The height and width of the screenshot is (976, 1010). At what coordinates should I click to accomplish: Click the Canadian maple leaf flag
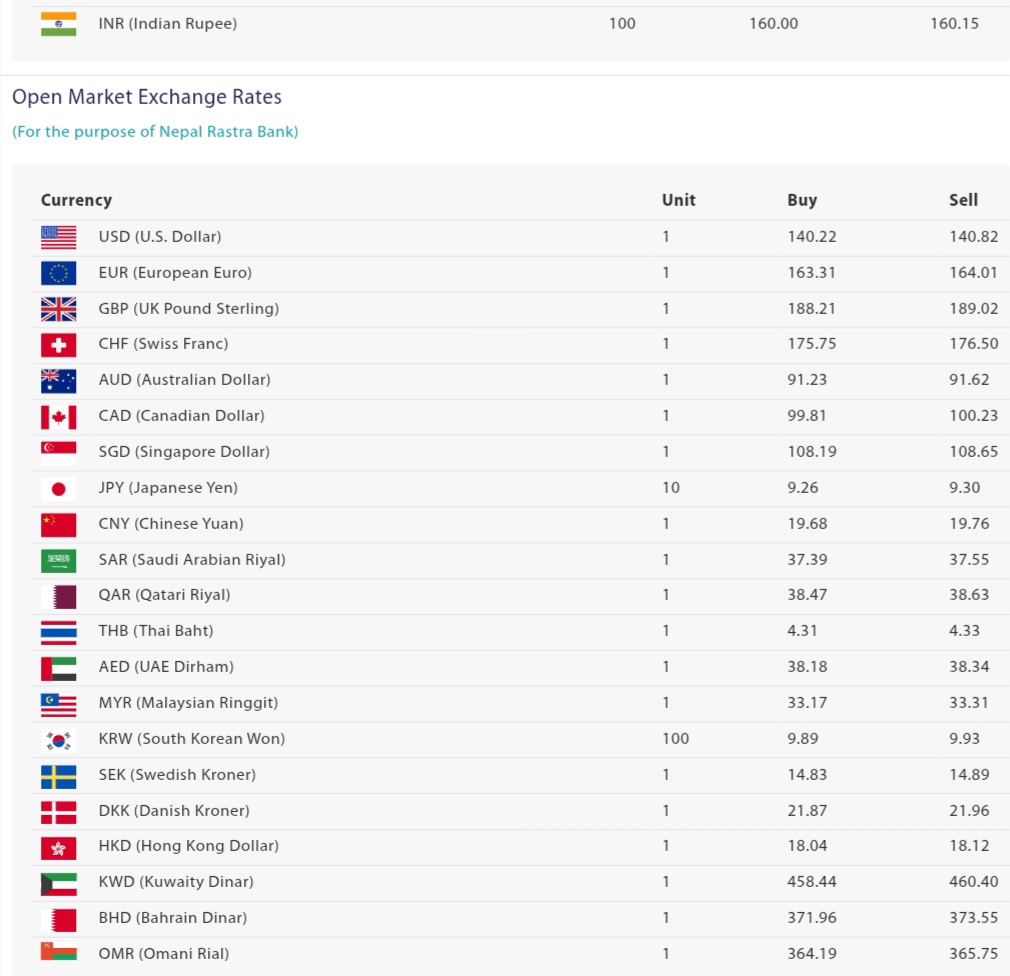(x=58, y=417)
